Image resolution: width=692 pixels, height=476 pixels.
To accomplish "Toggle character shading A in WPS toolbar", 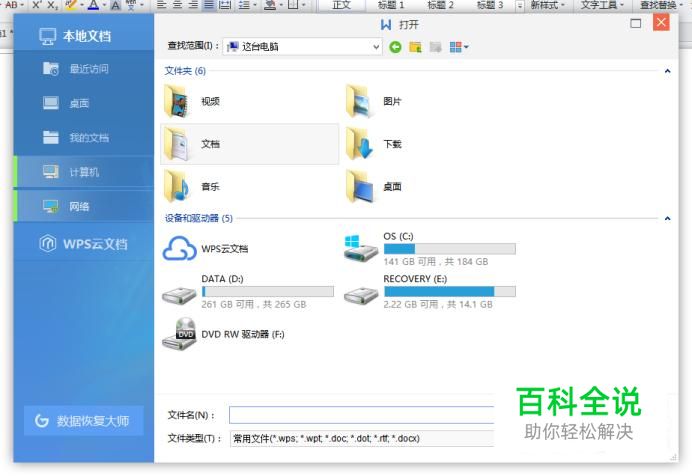I will (x=115, y=5).
